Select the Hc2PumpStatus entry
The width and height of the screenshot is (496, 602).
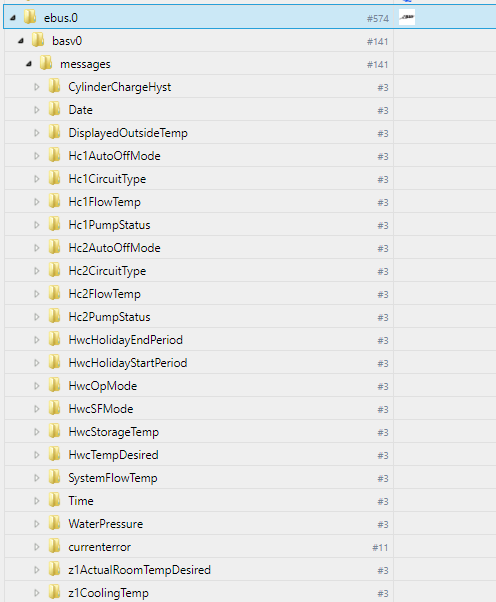[x=109, y=317]
